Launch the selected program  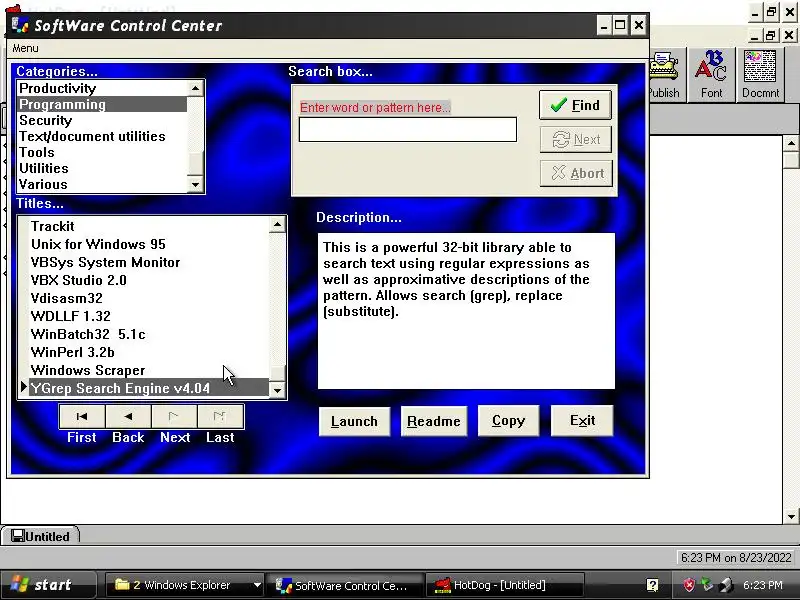354,421
